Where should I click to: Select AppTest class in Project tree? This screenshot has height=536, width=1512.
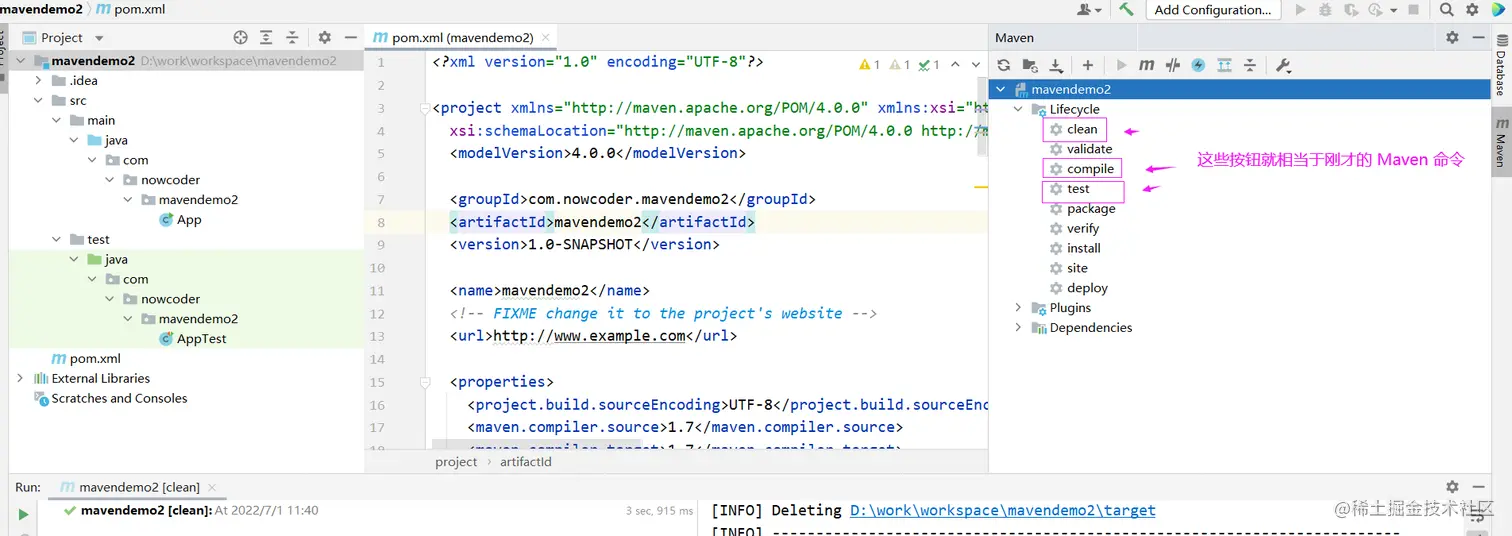pos(193,338)
